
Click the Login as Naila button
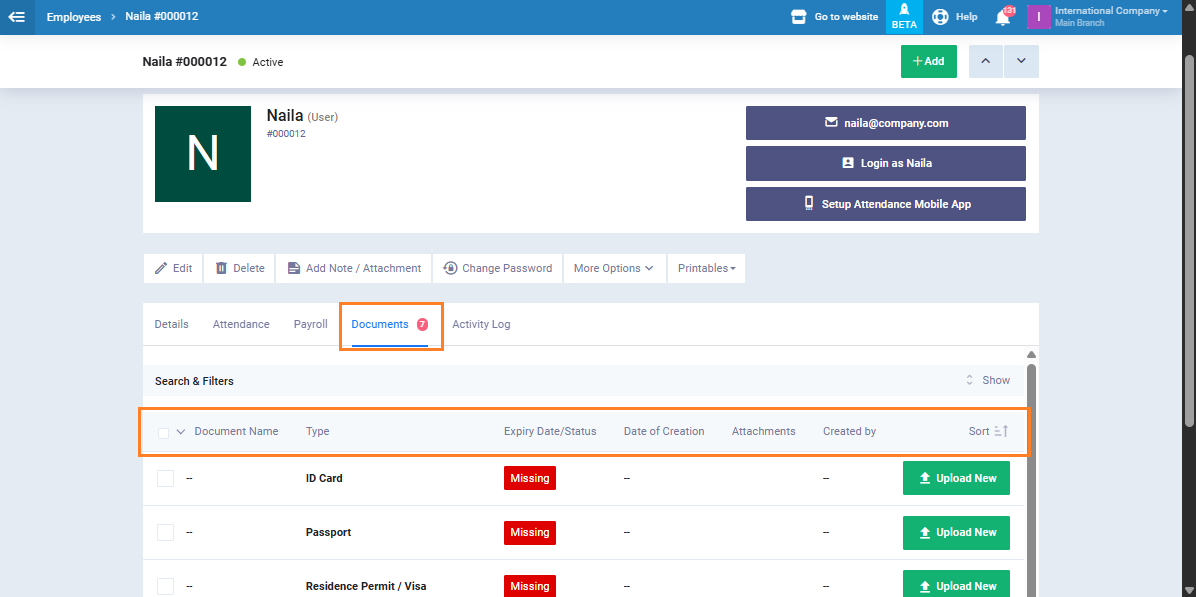point(885,163)
